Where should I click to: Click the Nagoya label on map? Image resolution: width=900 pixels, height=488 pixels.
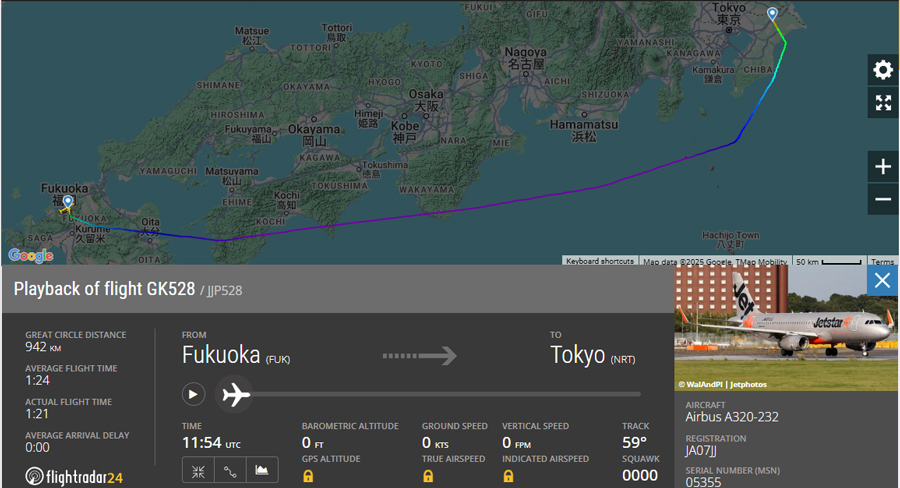click(525, 58)
